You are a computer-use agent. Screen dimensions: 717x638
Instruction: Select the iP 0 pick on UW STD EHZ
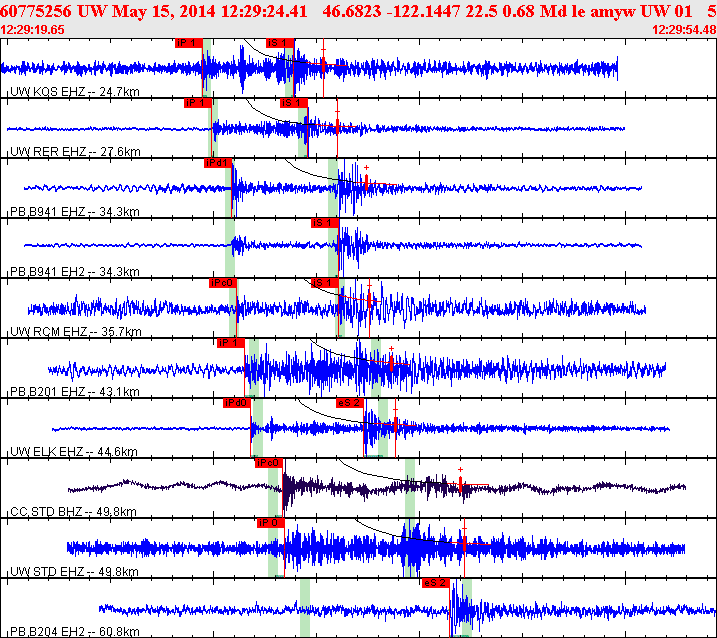pos(270,523)
